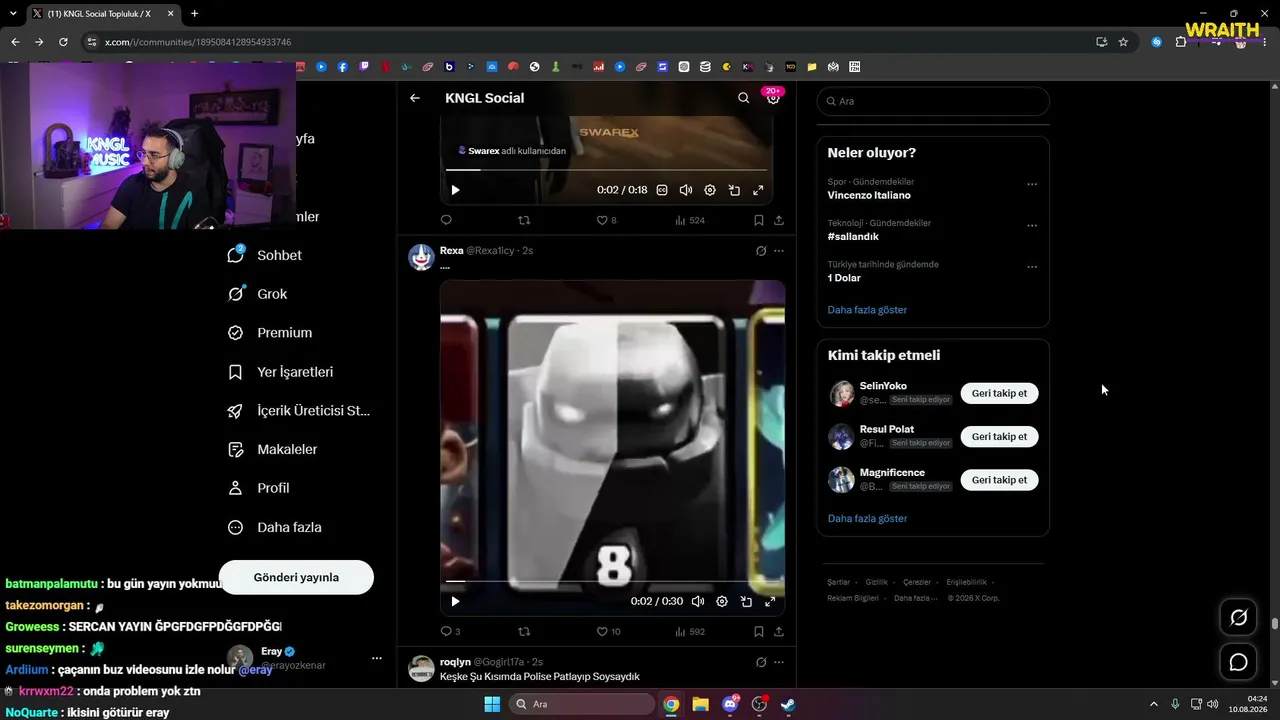This screenshot has width=1280, height=720.
Task: Open Grok from the left sidebar
Action: tap(258, 294)
